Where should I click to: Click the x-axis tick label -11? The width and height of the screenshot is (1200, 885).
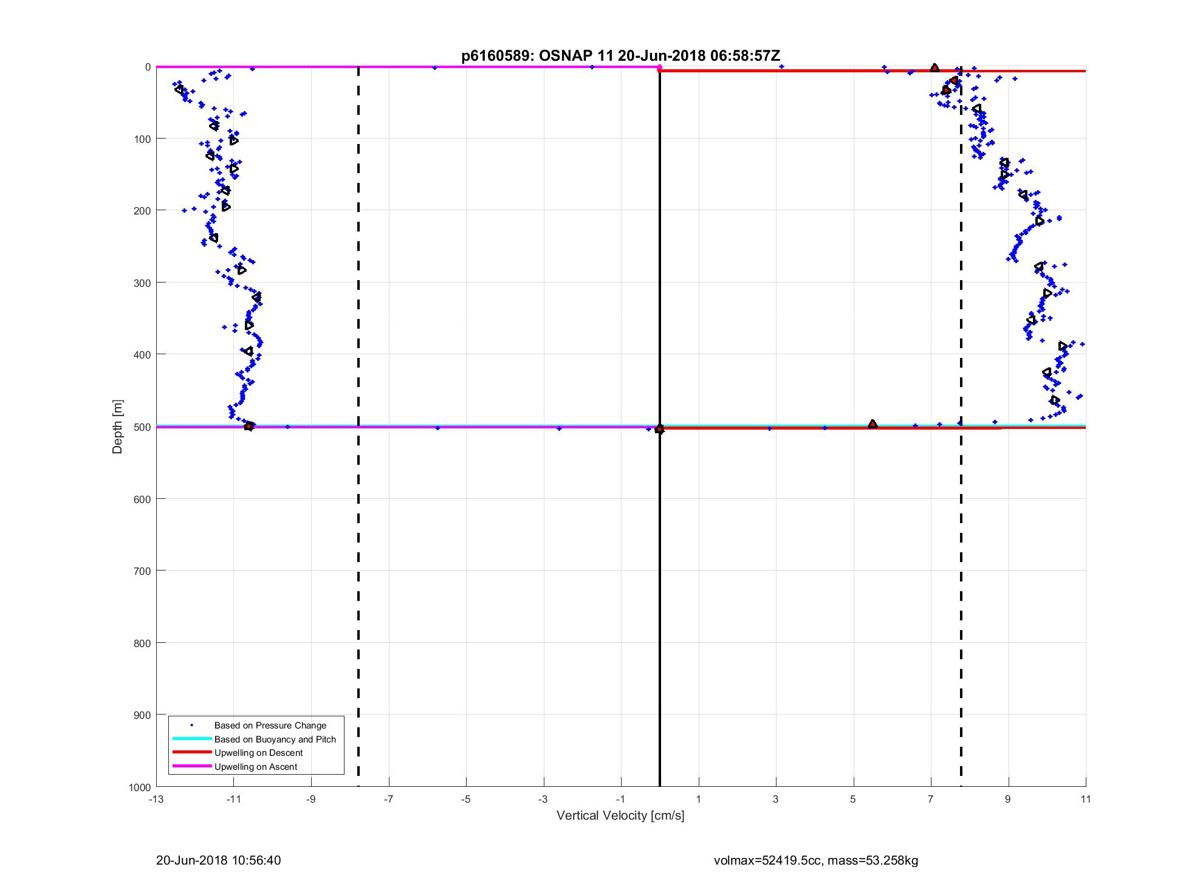coord(233,799)
